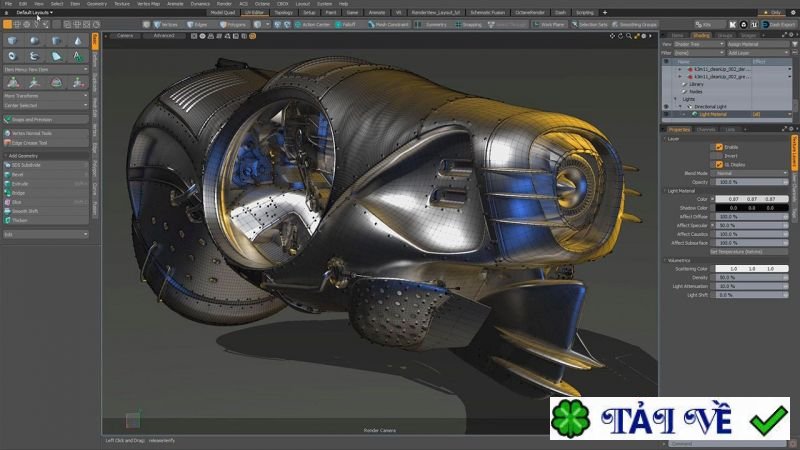This screenshot has height=450, width=800.
Task: Toggle the Enable checkbox in Layer
Action: 718,147
